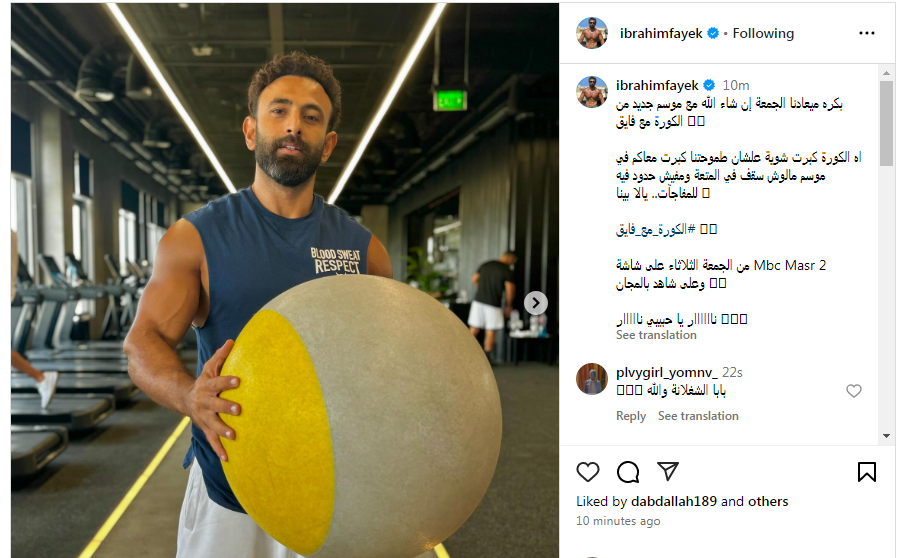Toggle the Following button in the header
Screen dimensions: 909x558
point(763,34)
